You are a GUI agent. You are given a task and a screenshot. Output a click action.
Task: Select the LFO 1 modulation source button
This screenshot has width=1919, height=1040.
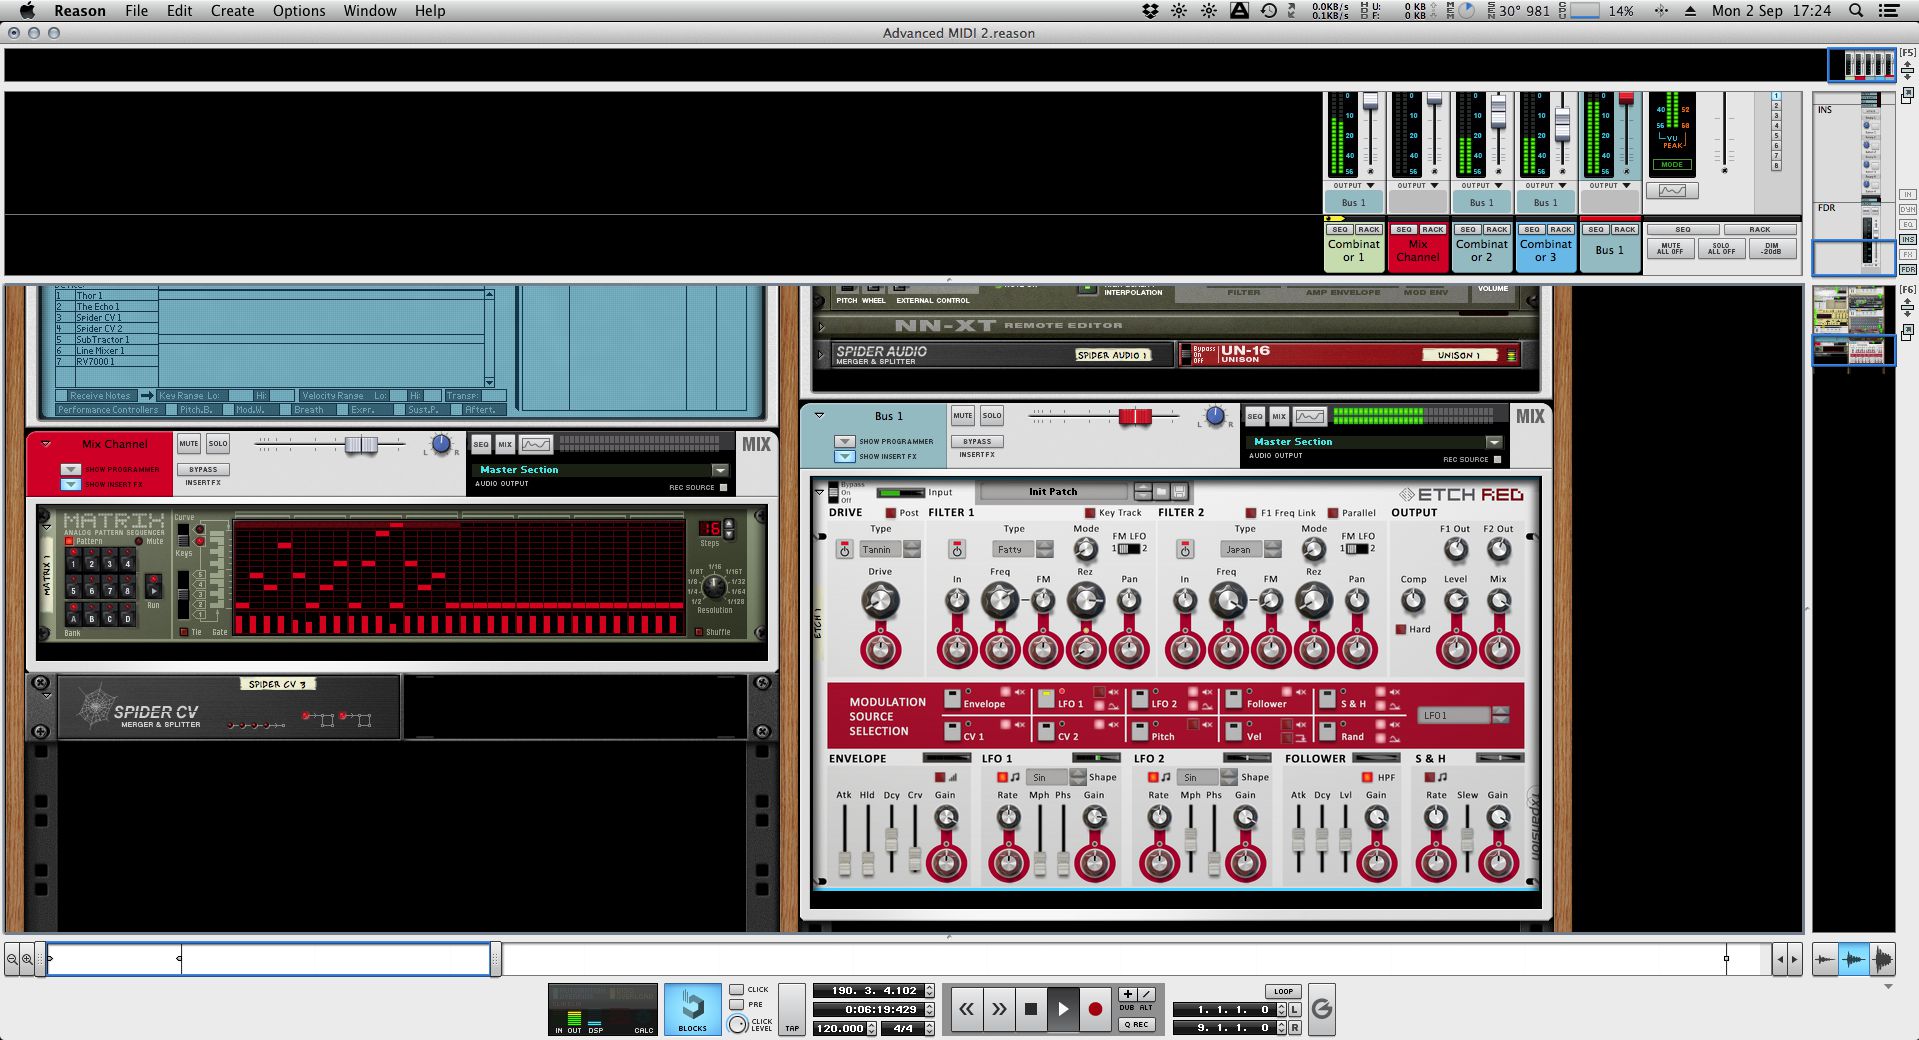[1047, 697]
